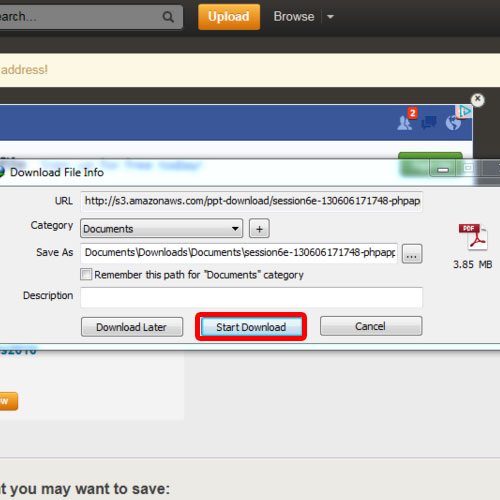Image resolution: width=500 pixels, height=500 pixels.
Task: Click the Save As path field
Action: click(239, 253)
